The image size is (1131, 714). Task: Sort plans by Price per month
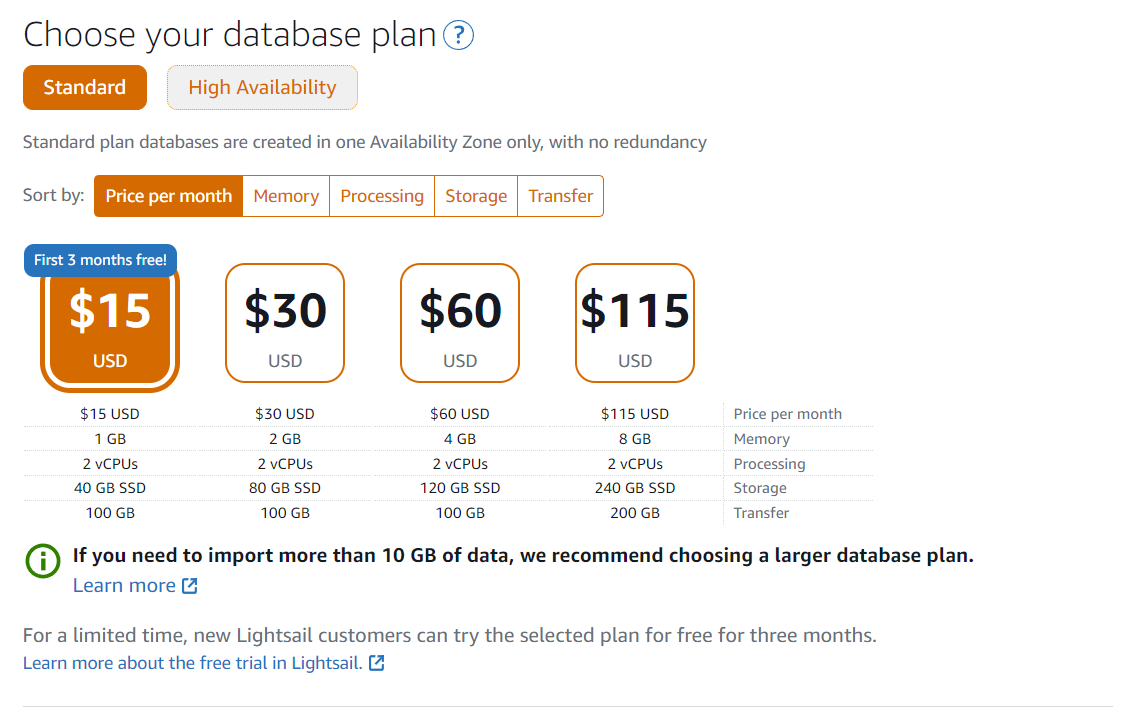coord(169,196)
